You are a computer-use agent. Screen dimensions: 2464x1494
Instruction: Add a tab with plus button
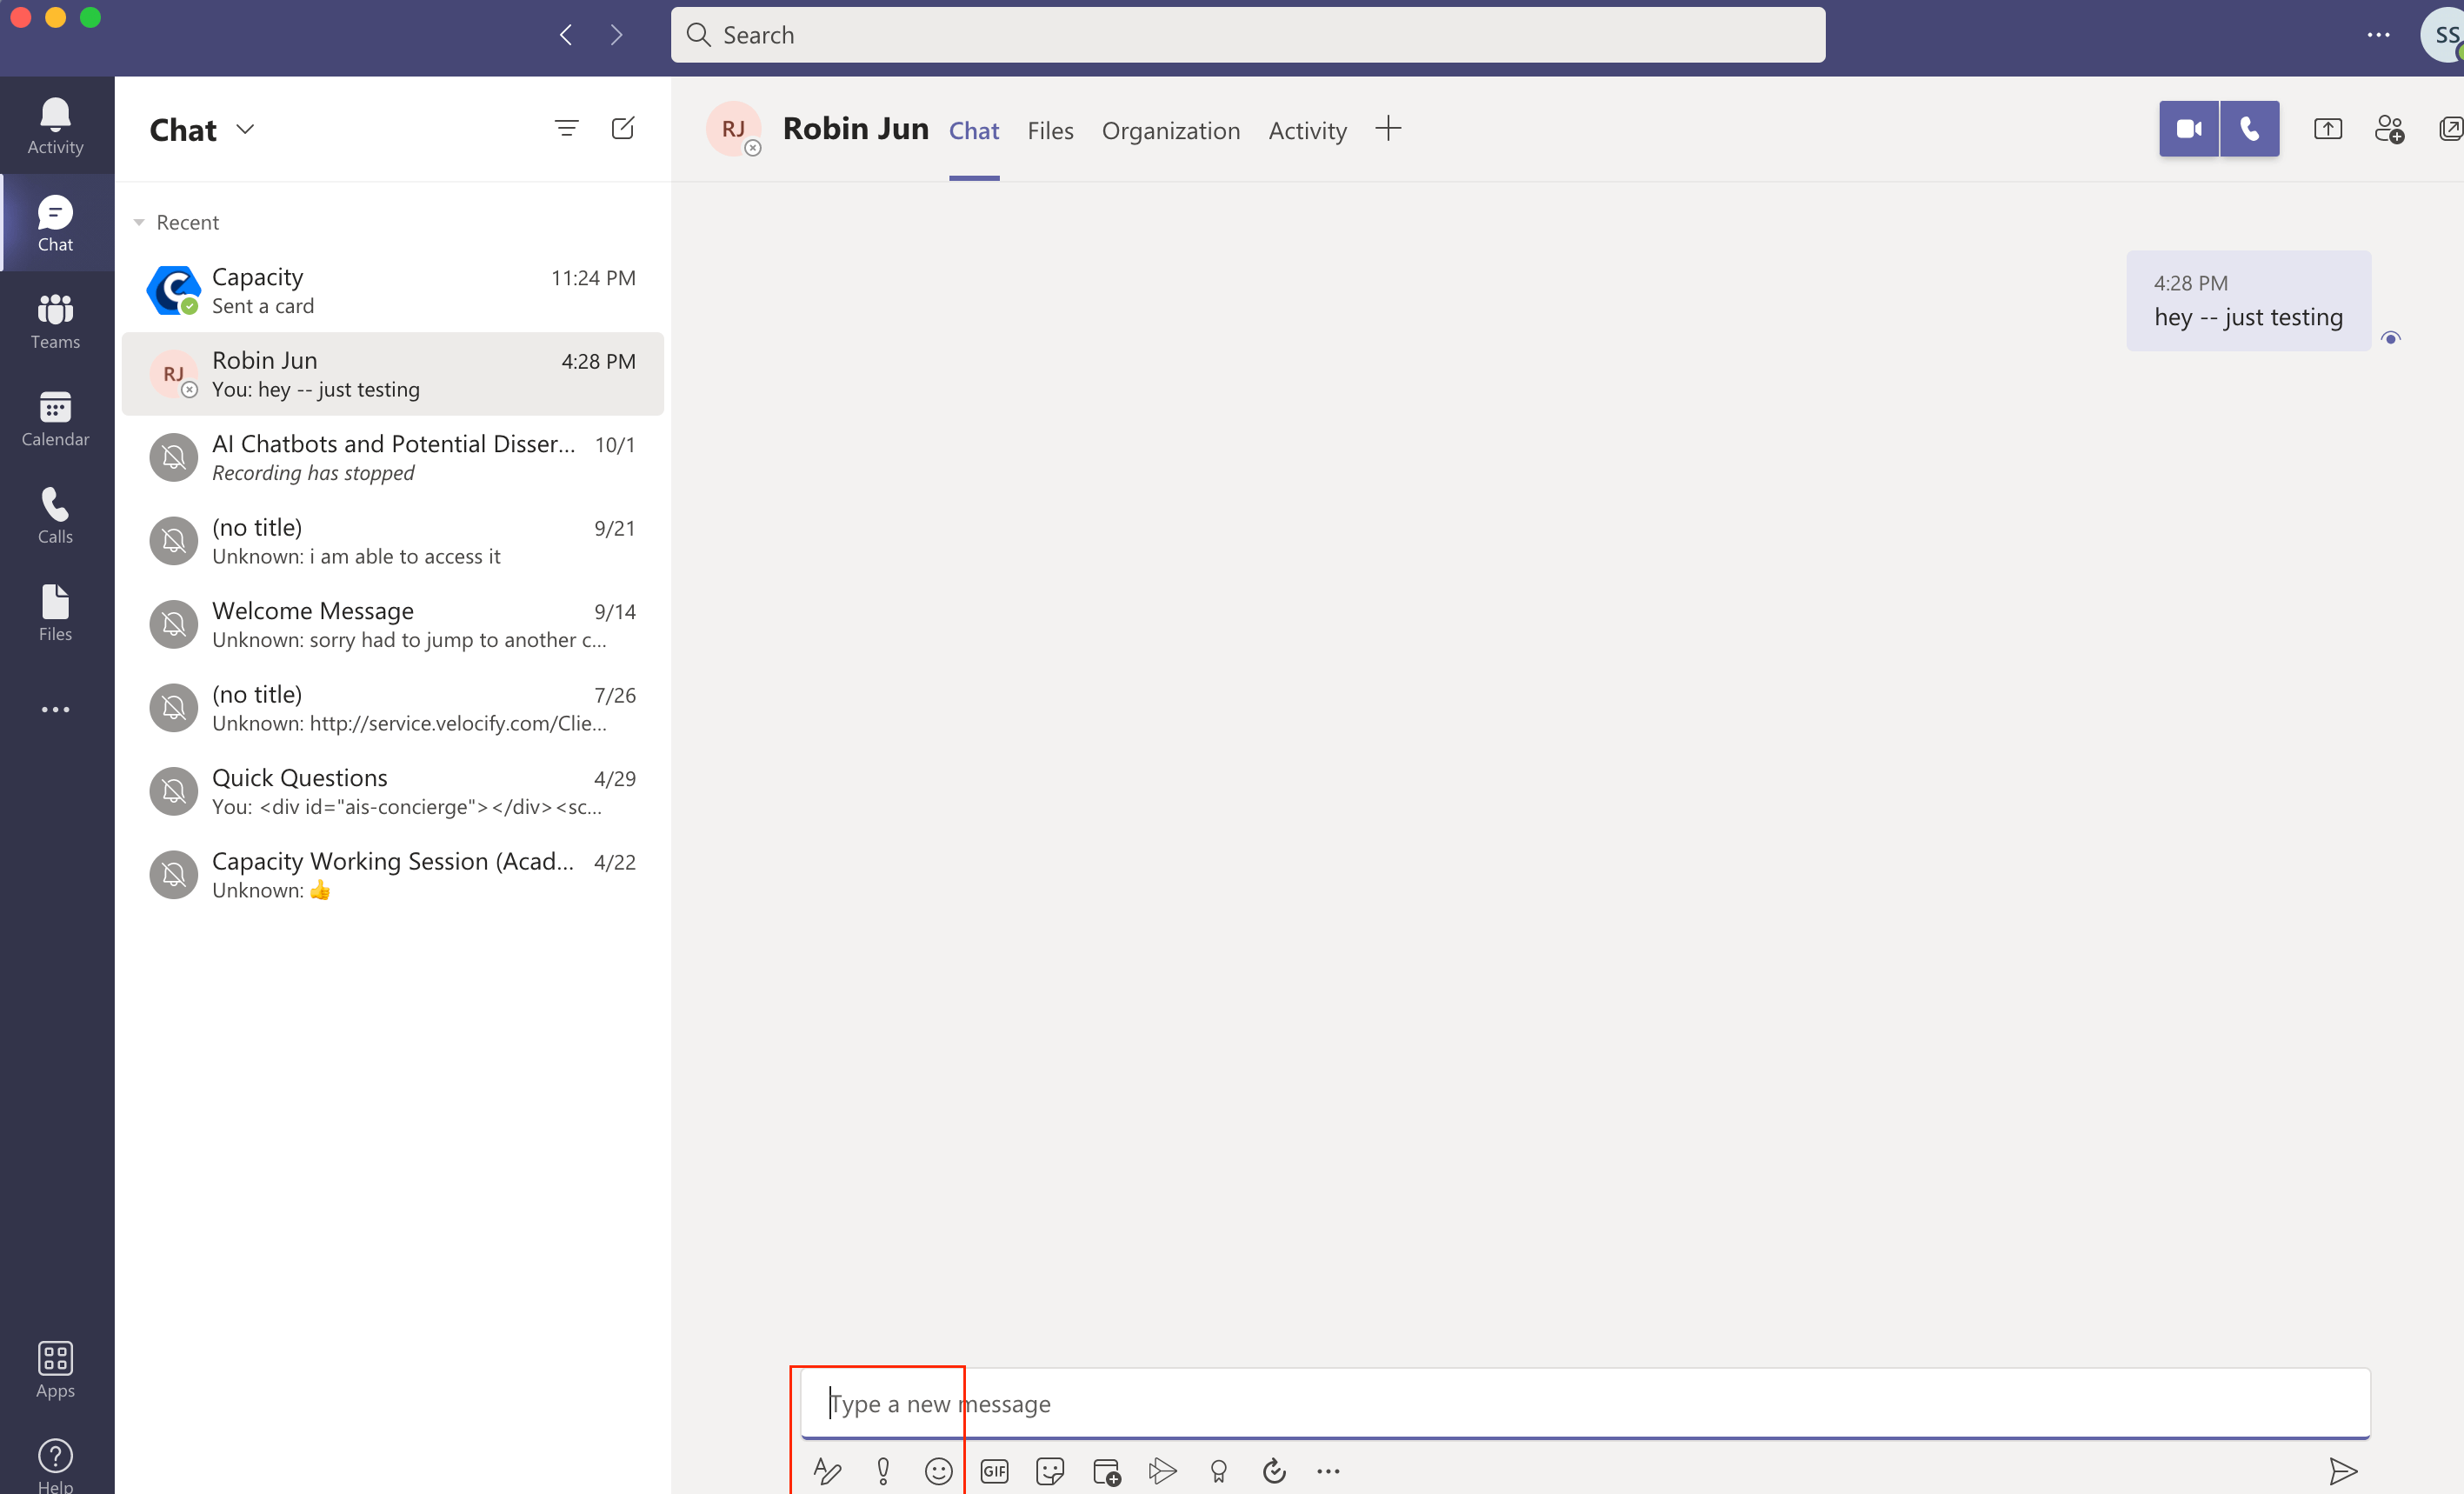pyautogui.click(x=1388, y=129)
